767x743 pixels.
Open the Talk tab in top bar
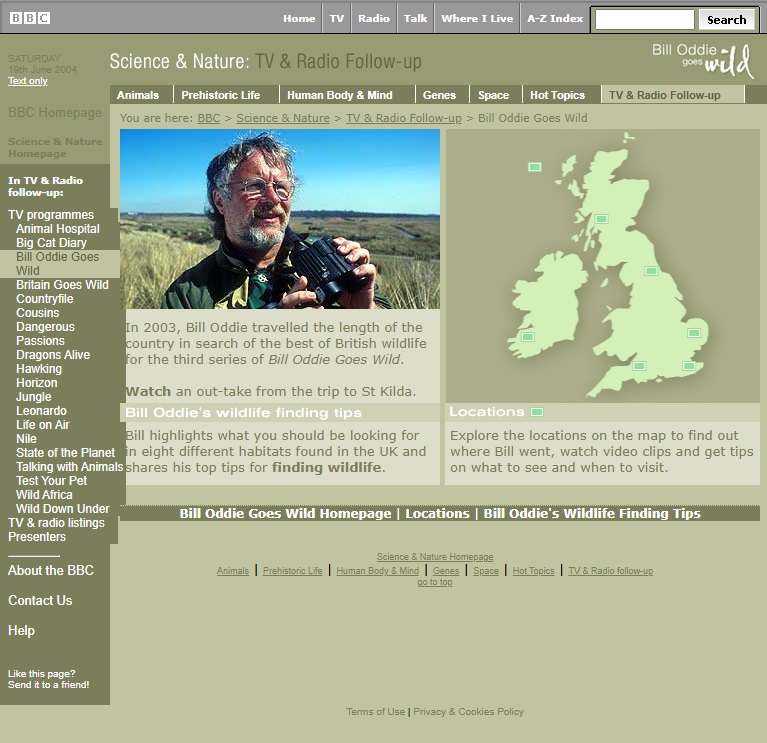coord(415,19)
